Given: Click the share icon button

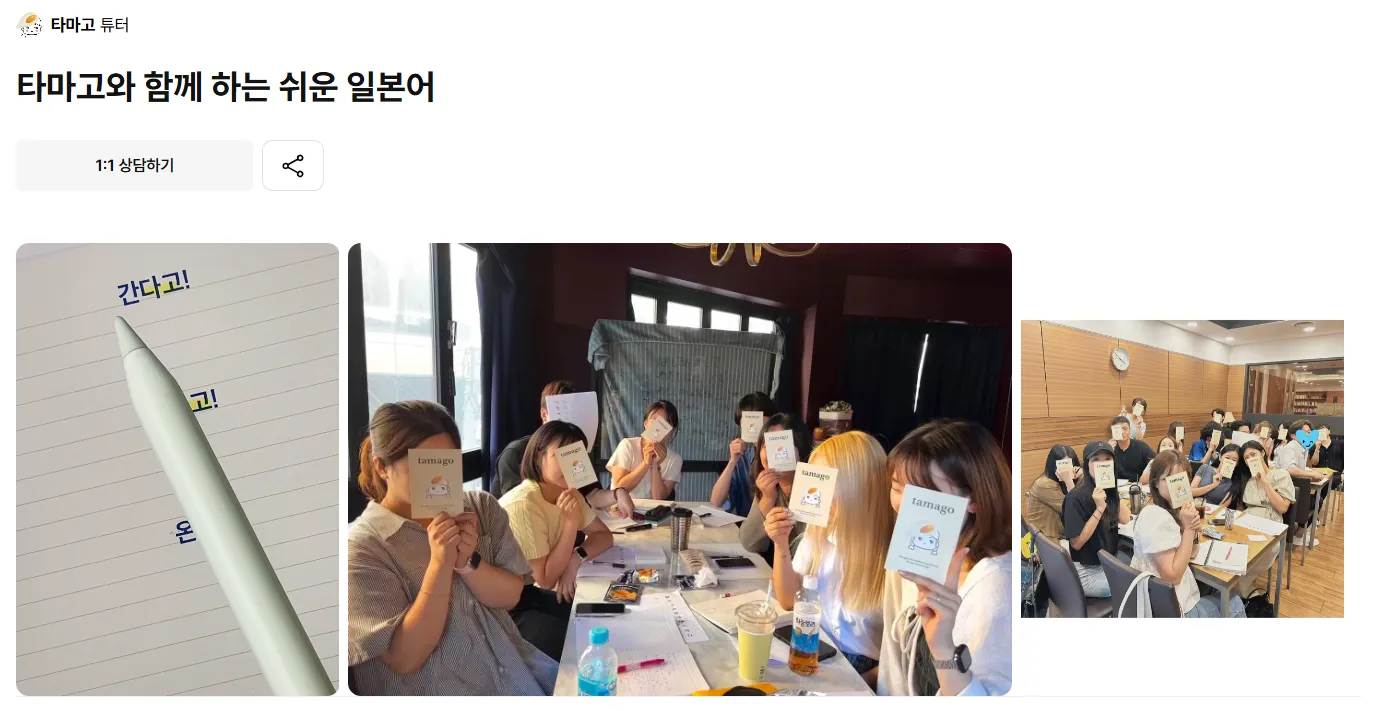Looking at the screenshot, I should tap(293, 166).
